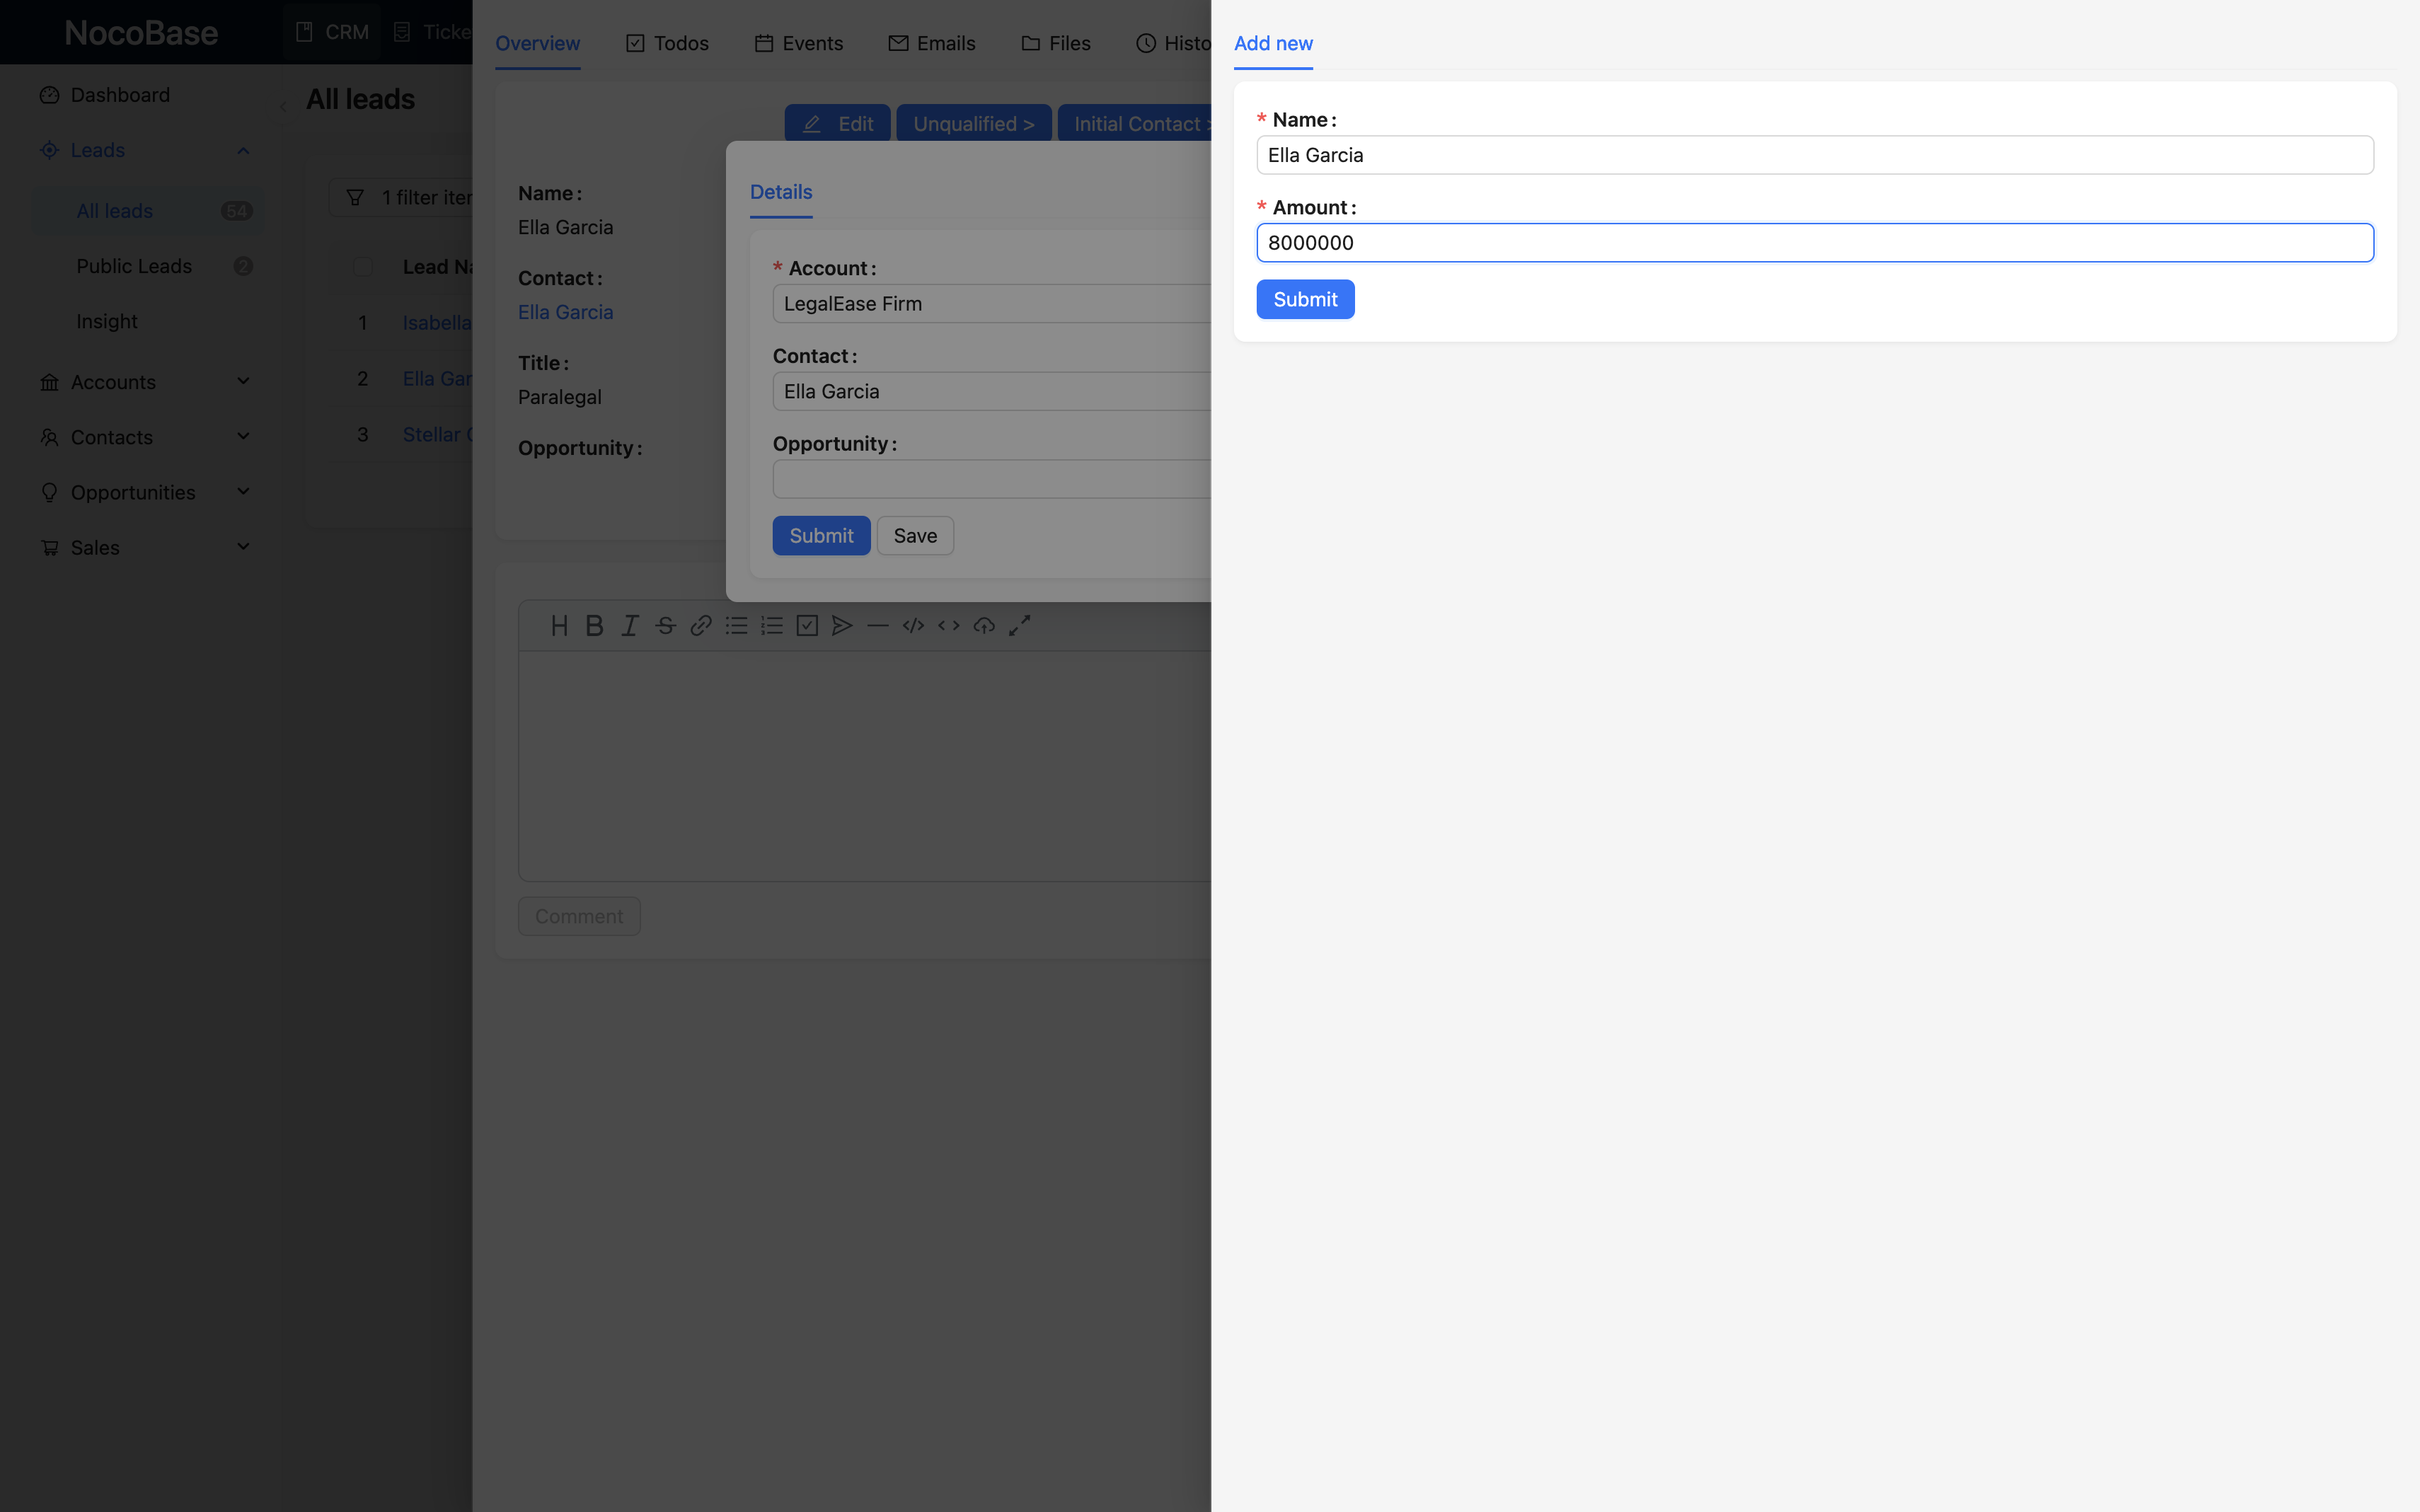The height and width of the screenshot is (1512, 2420).
Task: Click the Opportunity field in Details form
Action: (990, 480)
